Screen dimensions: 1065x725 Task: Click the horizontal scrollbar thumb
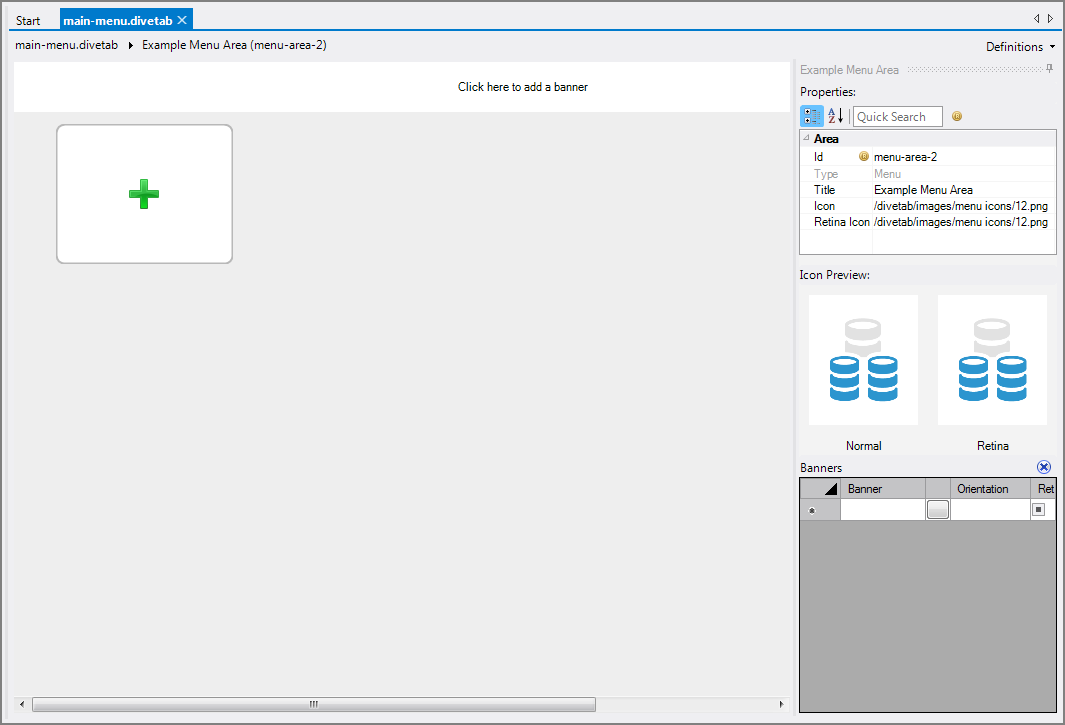[x=313, y=704]
